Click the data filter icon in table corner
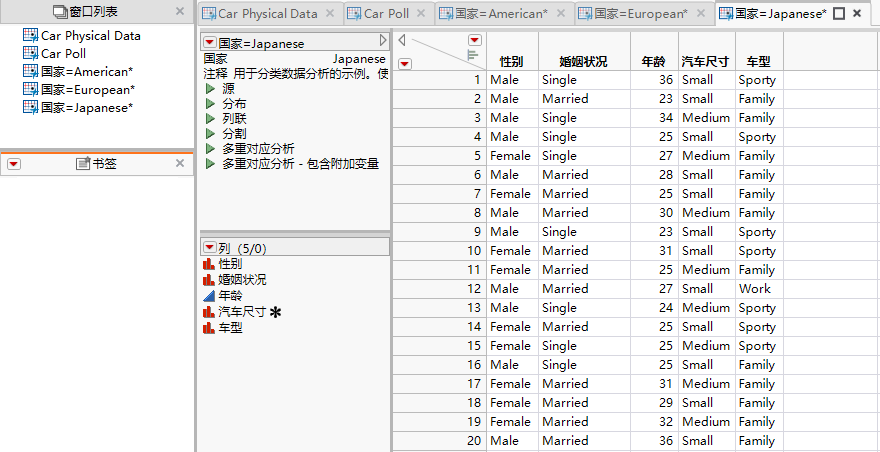Viewport: 880px width, 452px height. tap(472, 54)
